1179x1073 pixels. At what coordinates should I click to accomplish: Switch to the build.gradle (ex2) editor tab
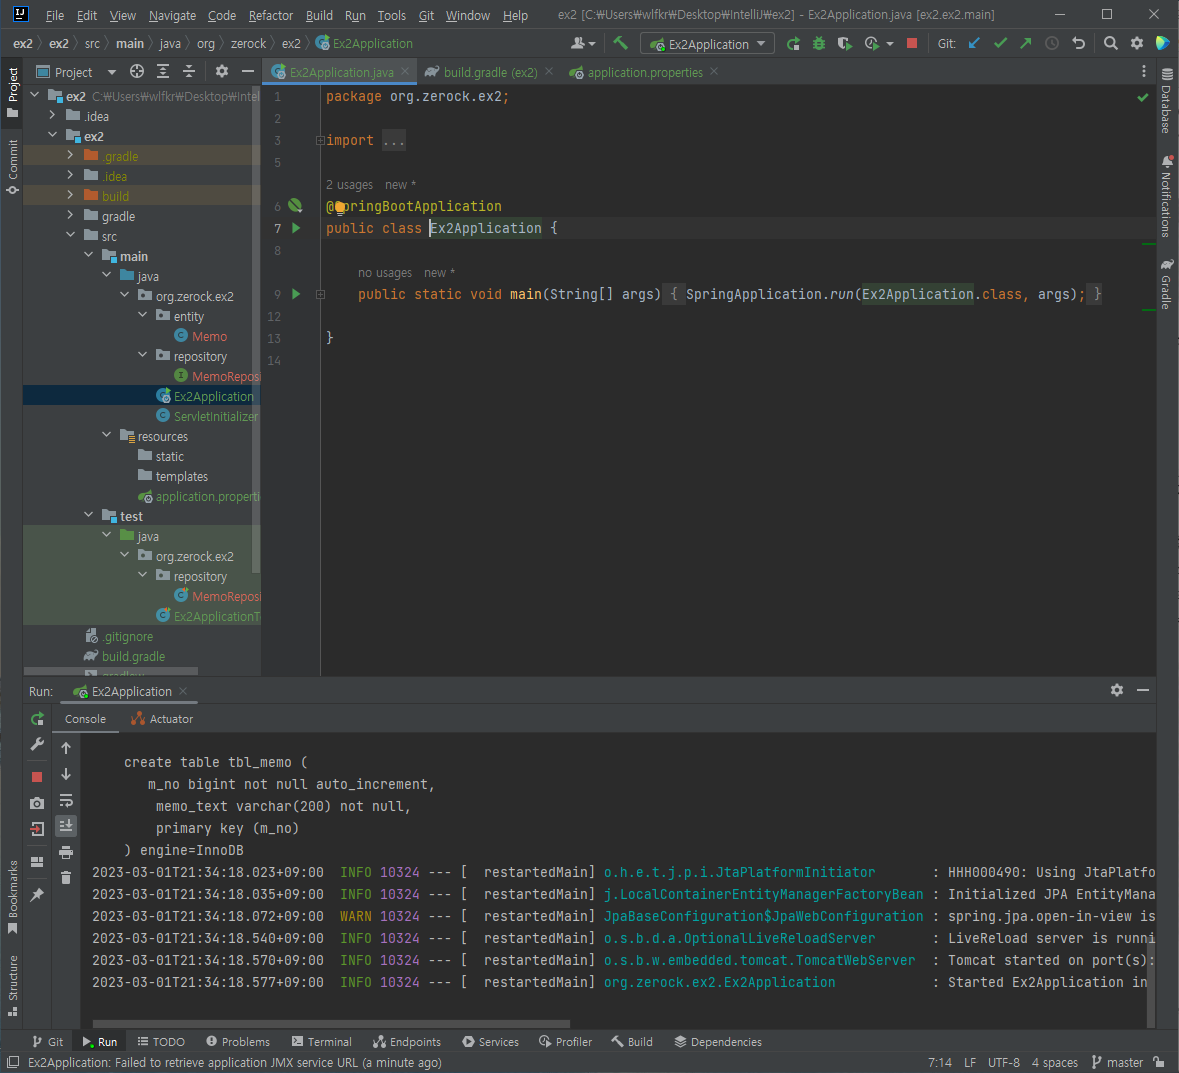click(x=489, y=72)
